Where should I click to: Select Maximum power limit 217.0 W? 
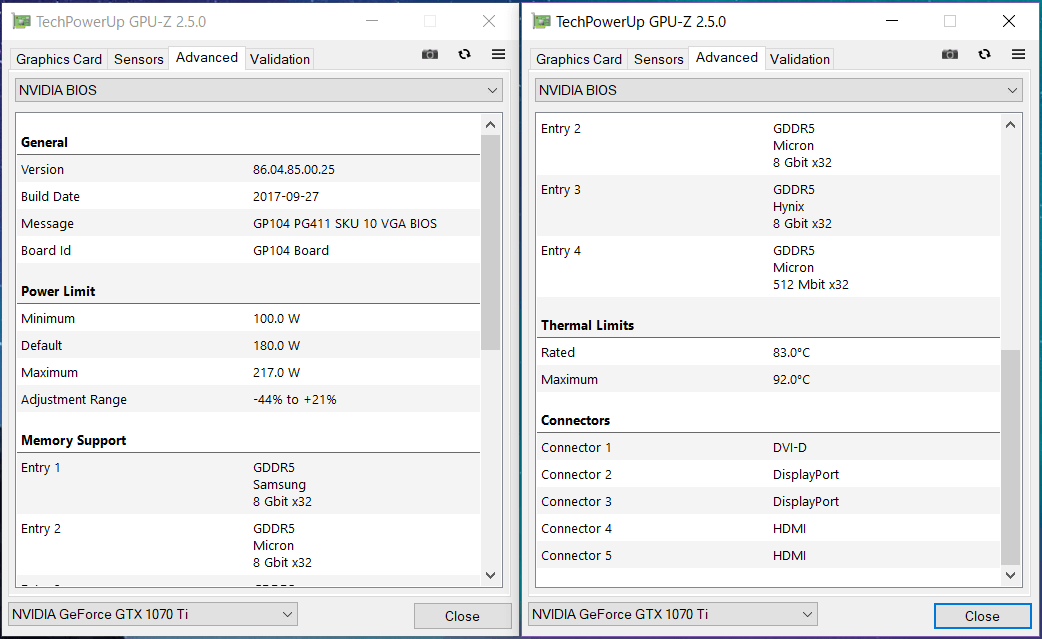click(276, 373)
